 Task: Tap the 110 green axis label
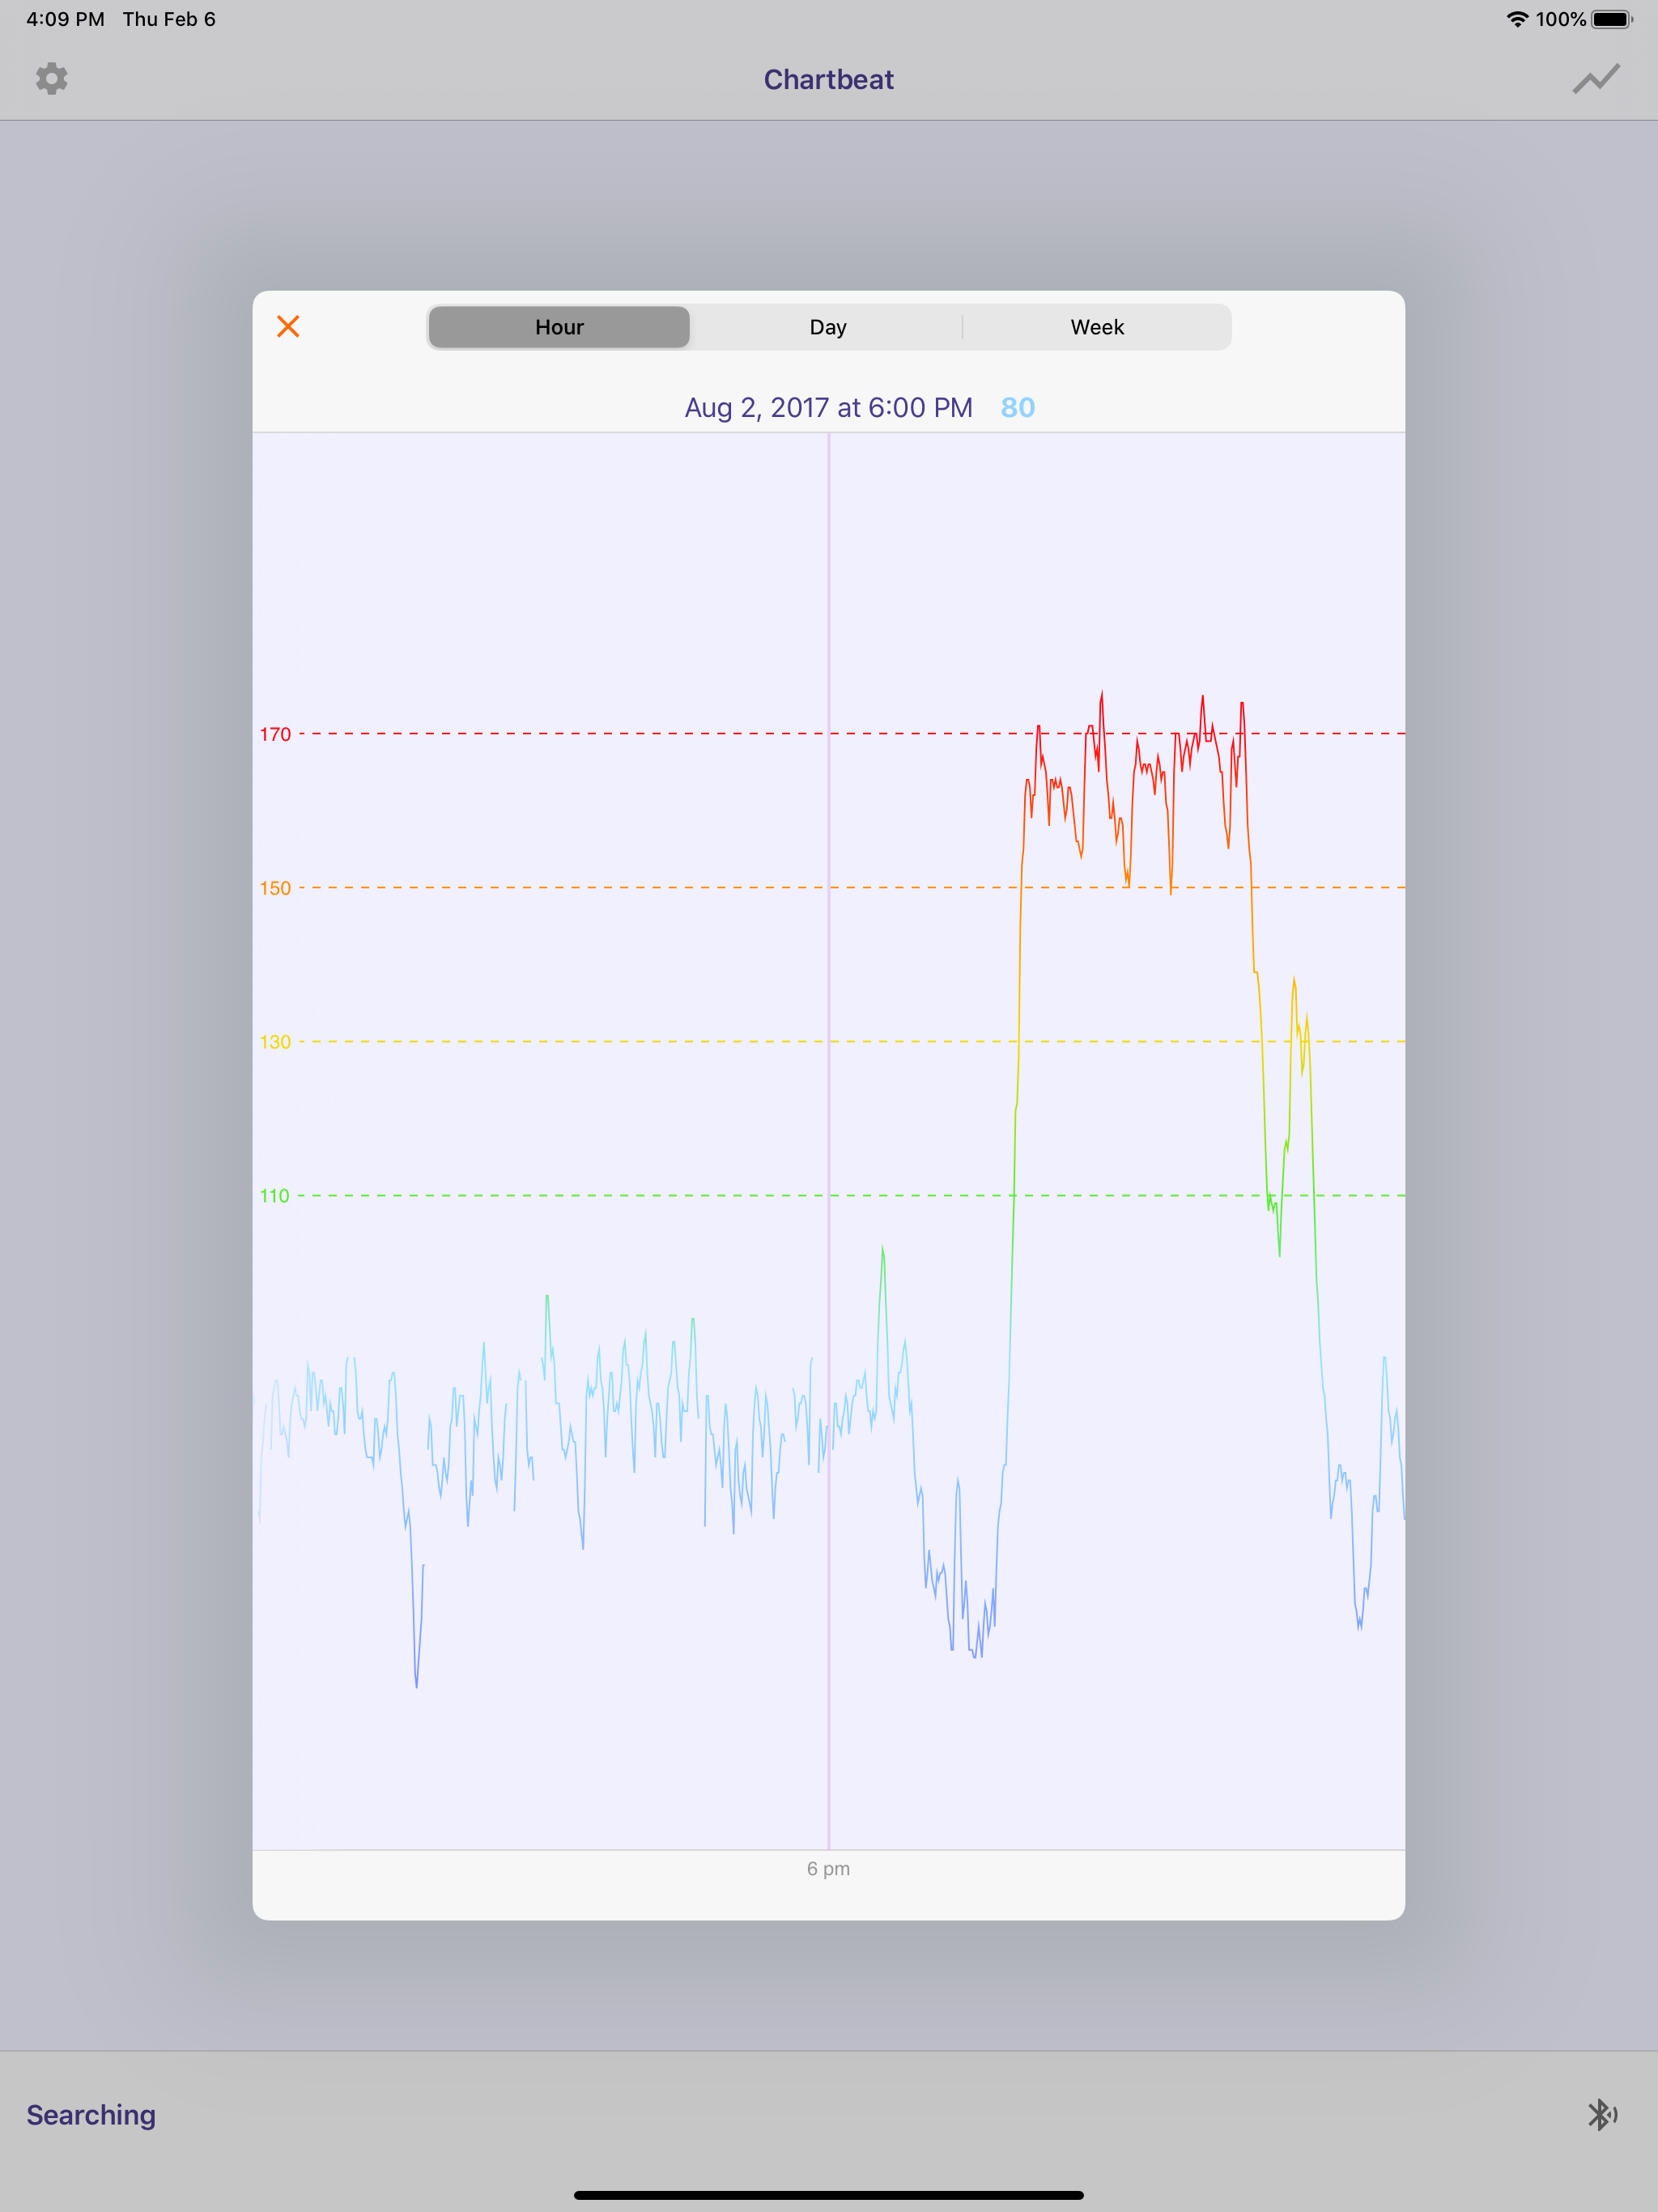[x=274, y=1196]
